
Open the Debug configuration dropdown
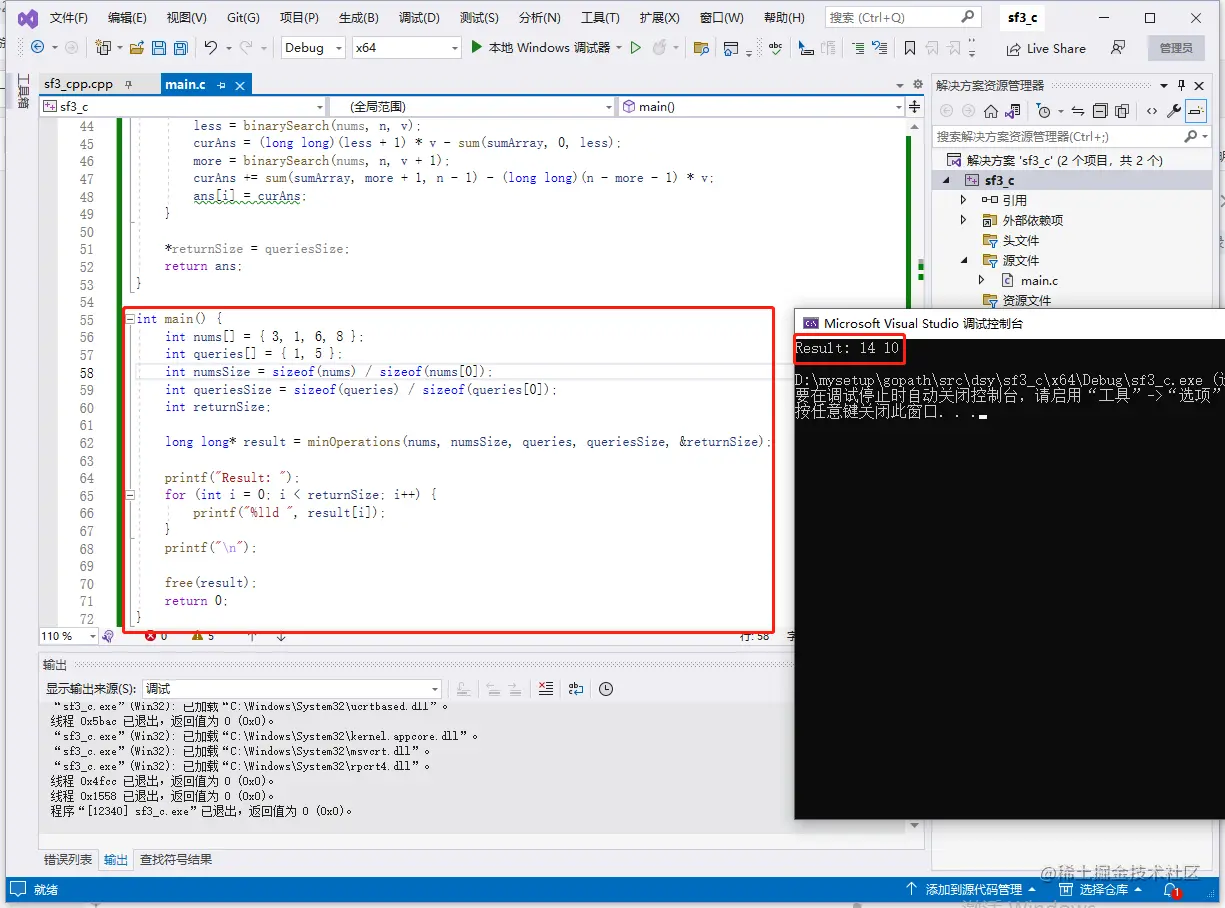point(313,47)
